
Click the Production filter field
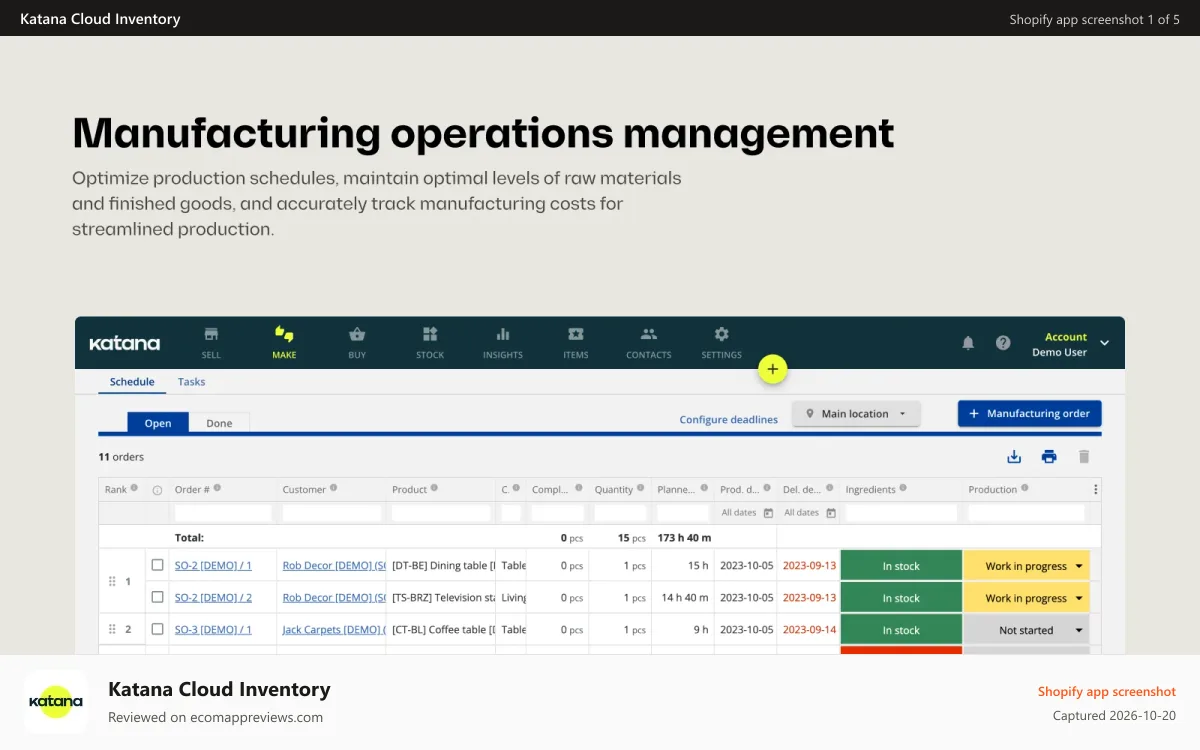click(1027, 513)
